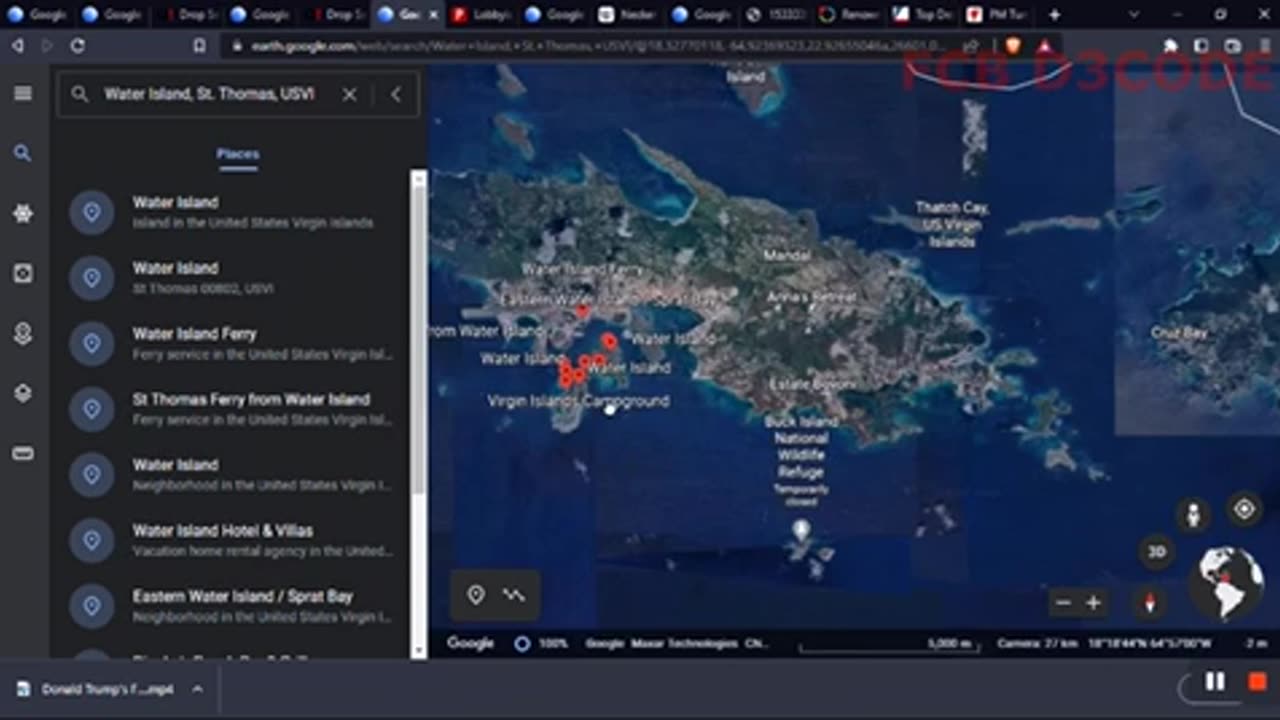Open Brave shields lion icon
The image size is (1280, 720).
(x=1014, y=46)
